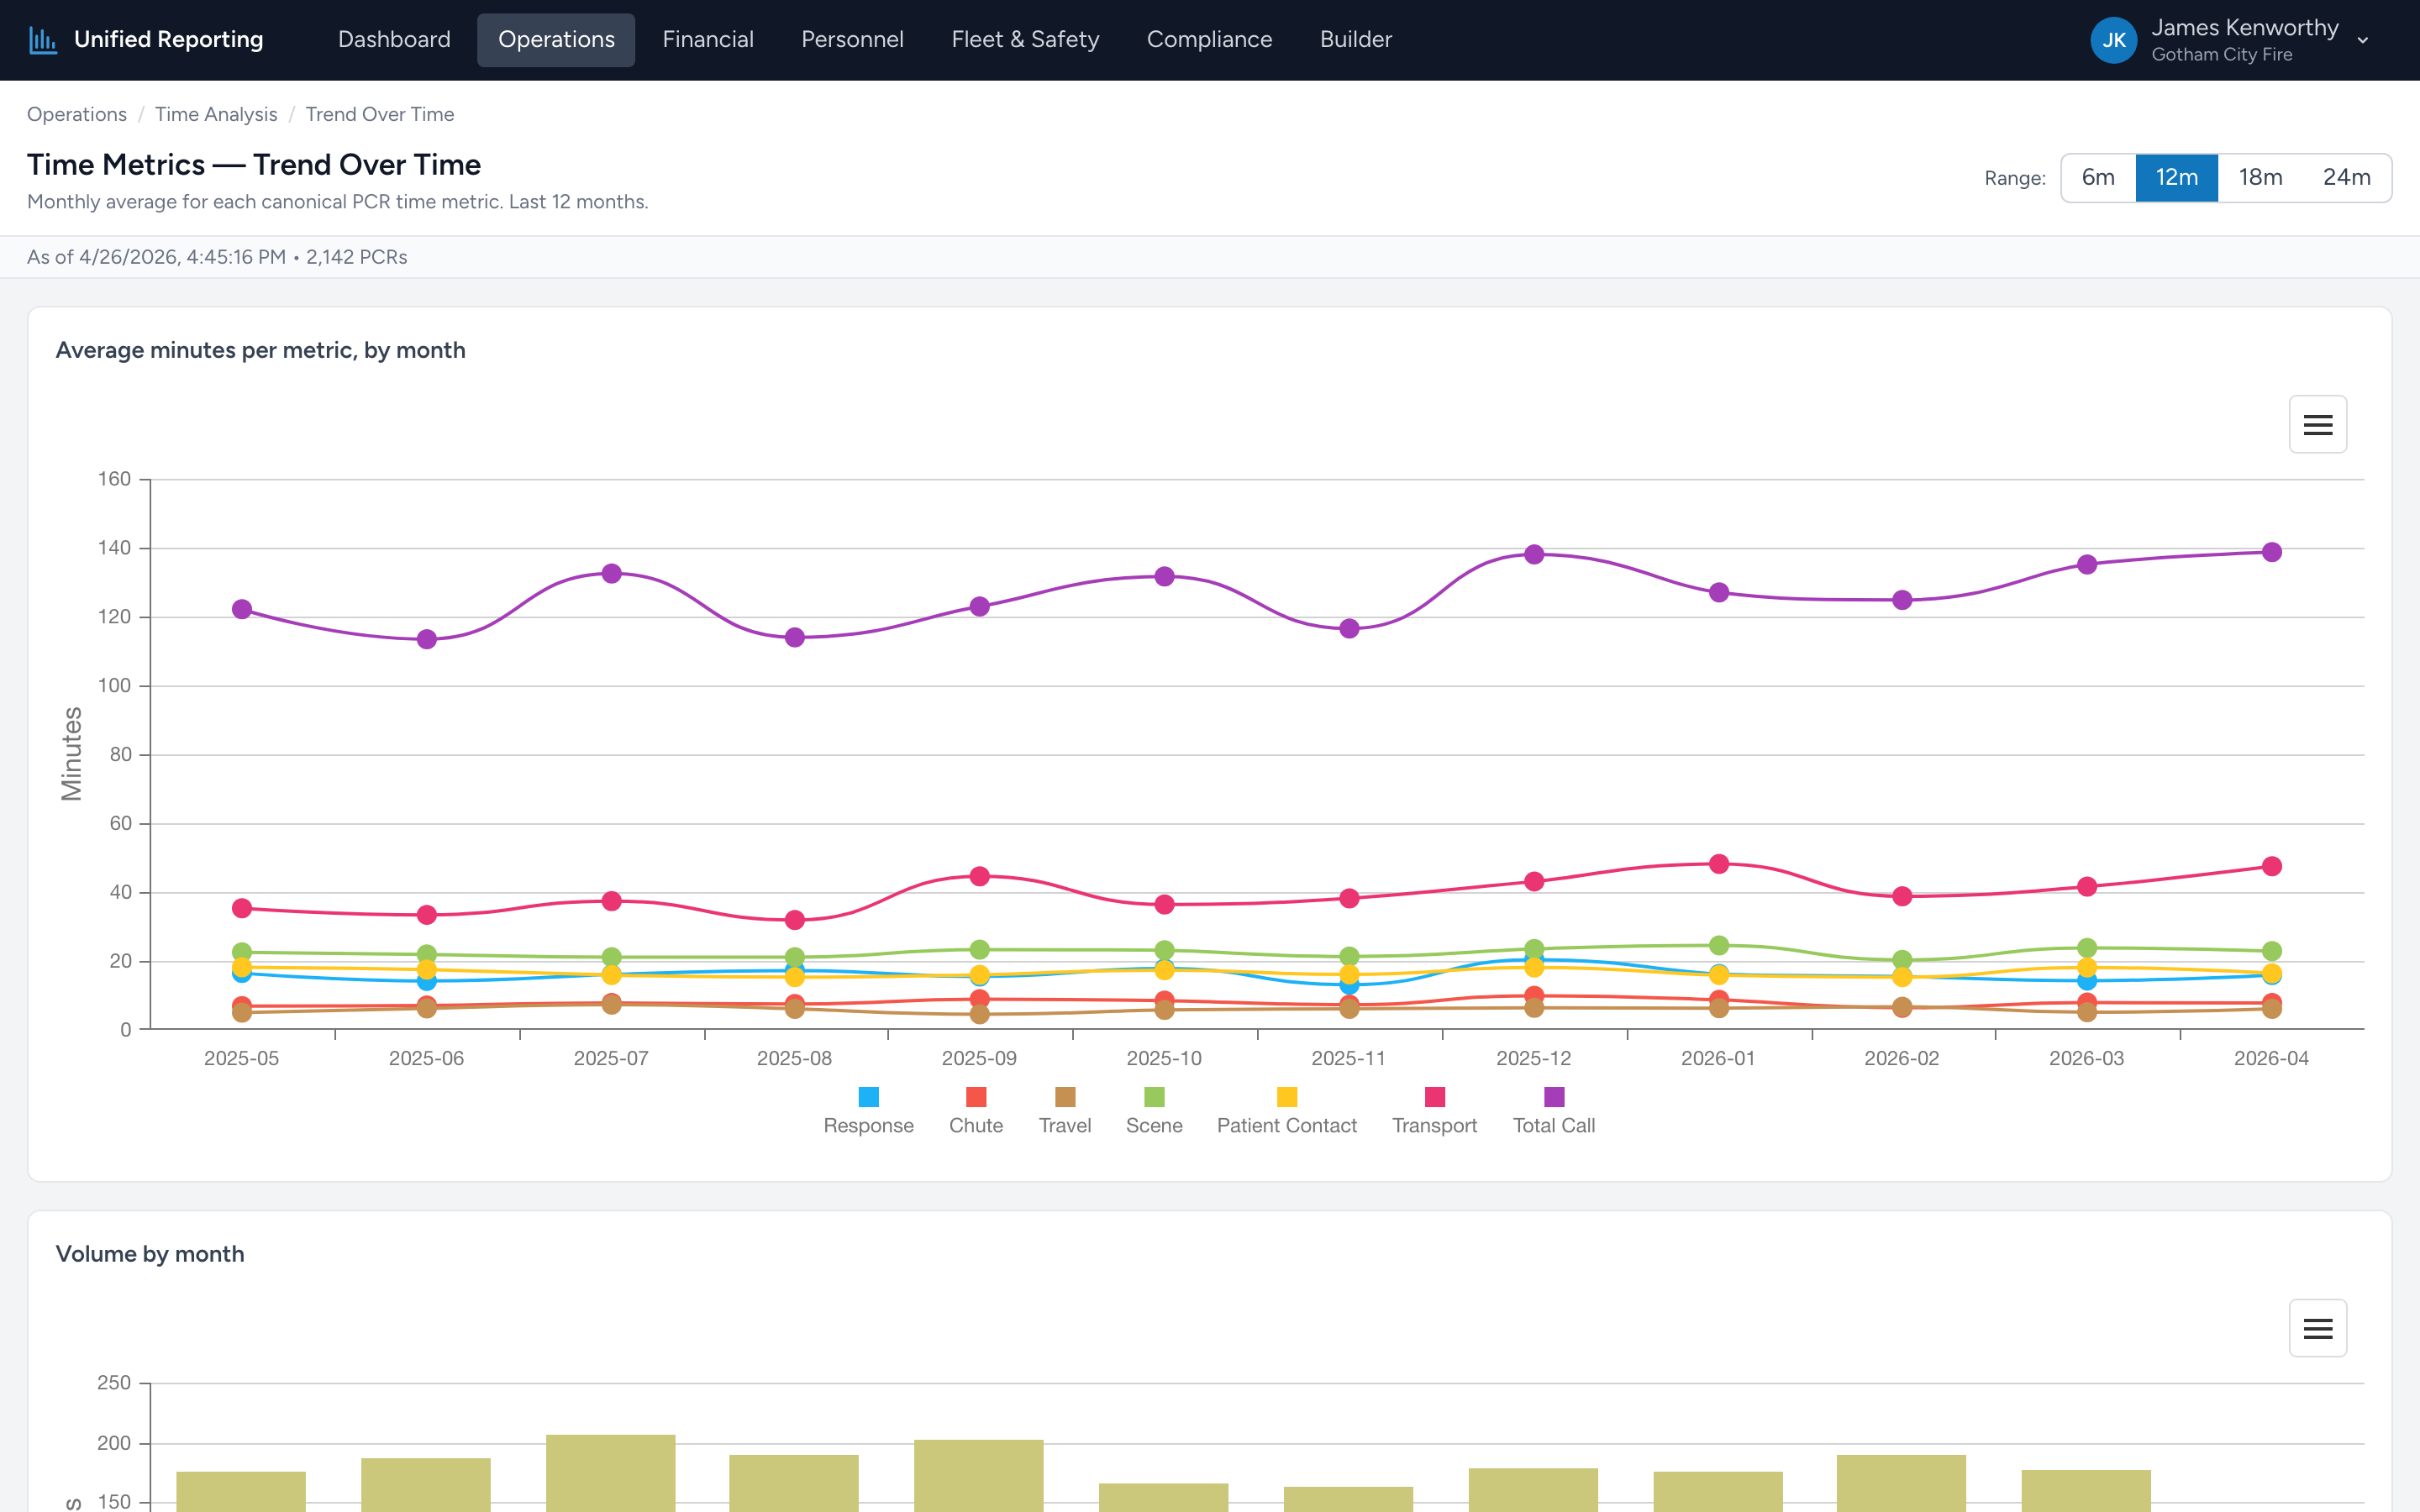Click the Transport point for 2025-09

pos(980,876)
